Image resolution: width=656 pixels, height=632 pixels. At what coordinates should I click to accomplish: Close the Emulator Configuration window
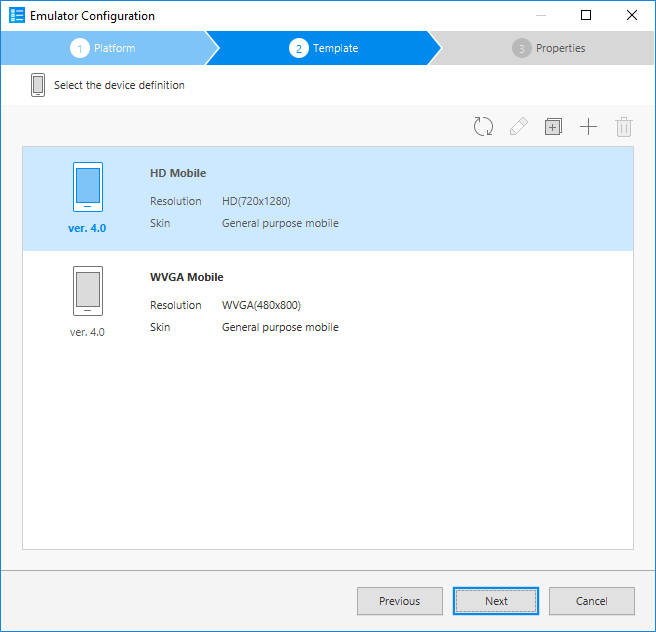coord(632,16)
